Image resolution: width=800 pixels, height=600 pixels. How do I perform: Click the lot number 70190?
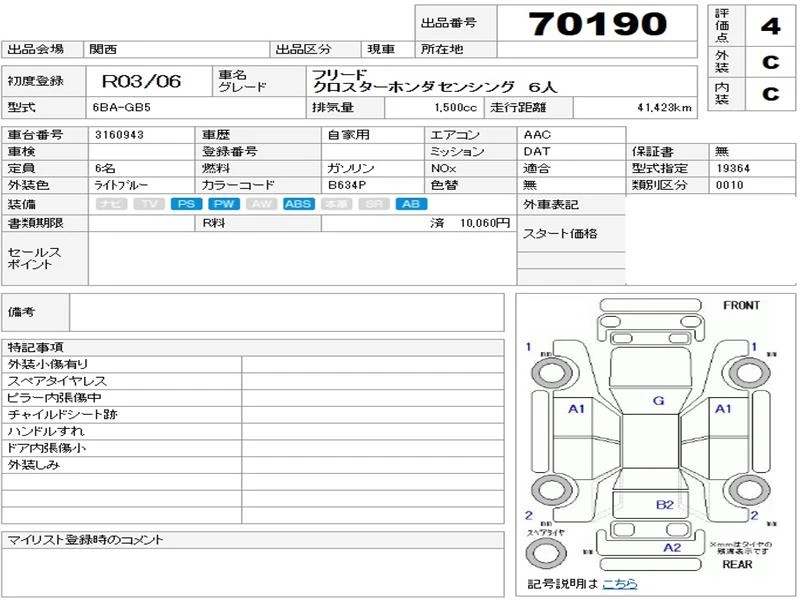pyautogui.click(x=596, y=23)
